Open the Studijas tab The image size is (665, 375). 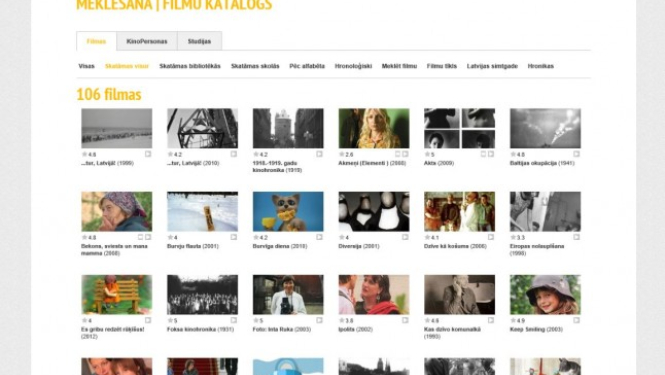pyautogui.click(x=199, y=41)
